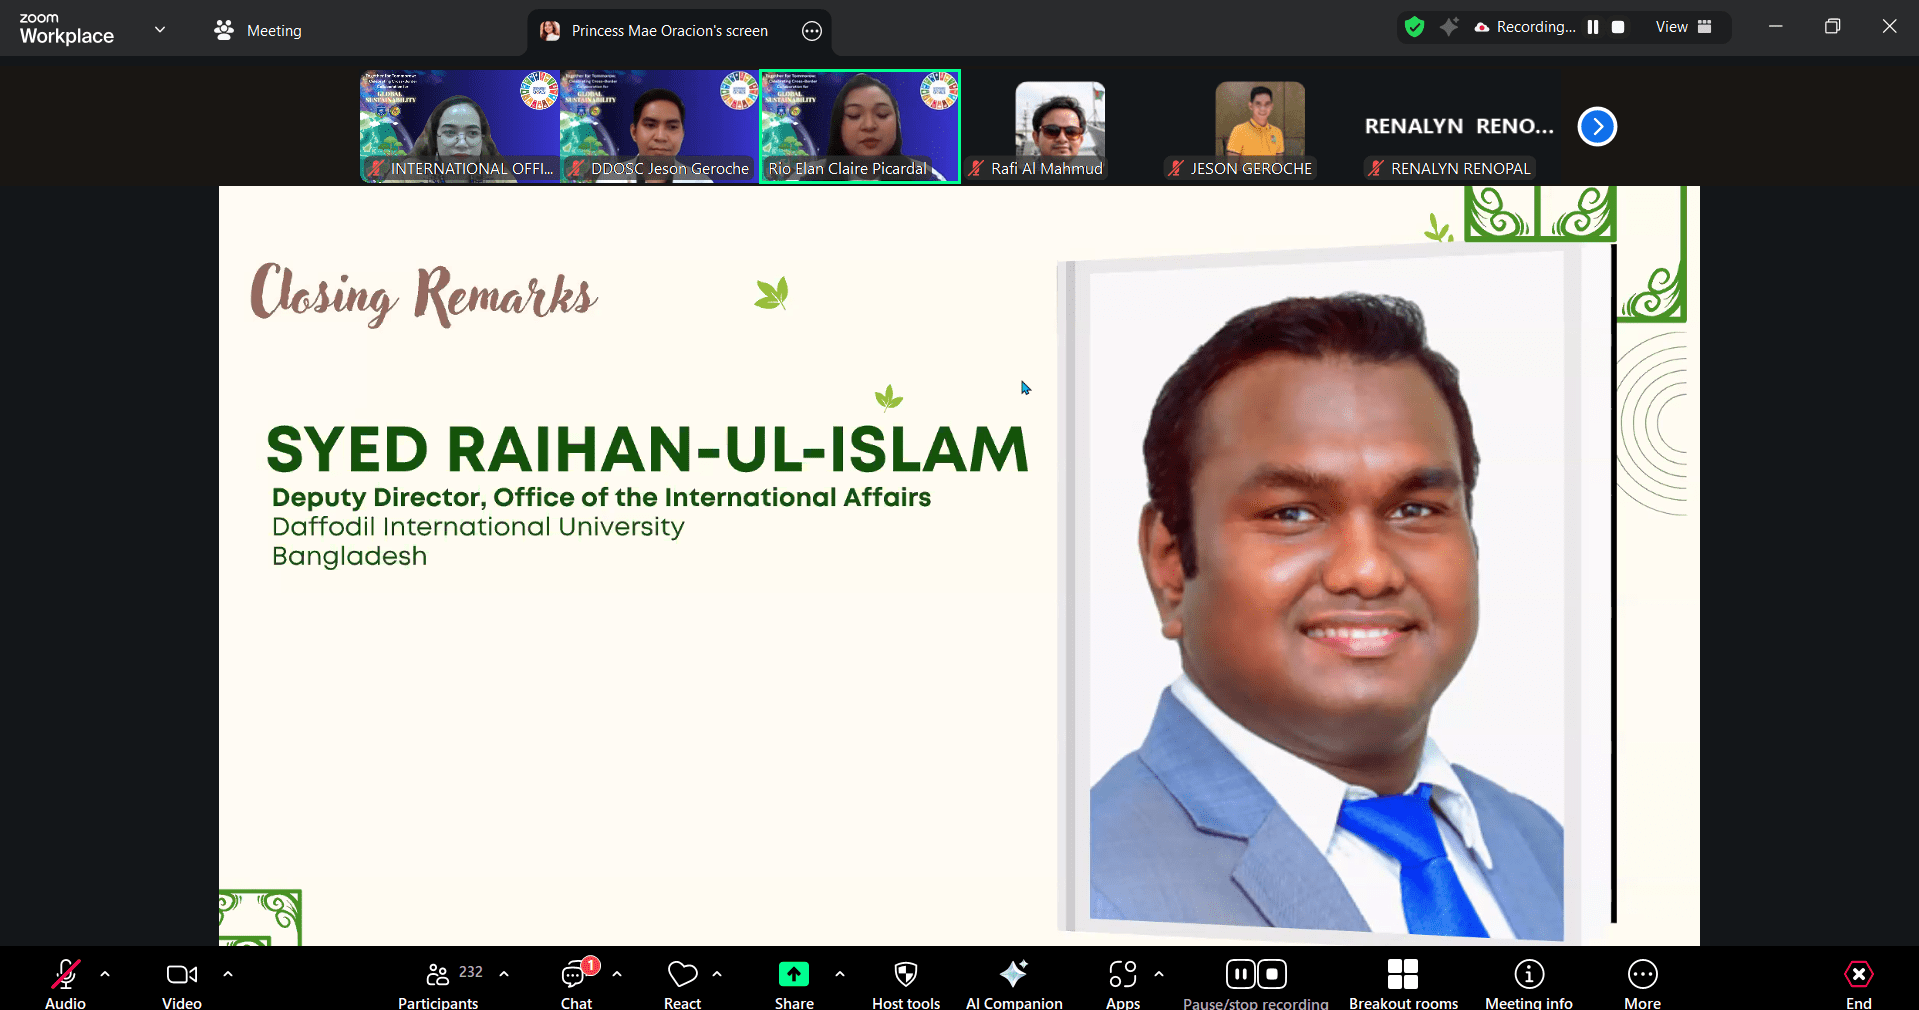Screen dimensions: 1919x1010
Task: Expand audio options arrow next to Audio
Action: point(105,973)
